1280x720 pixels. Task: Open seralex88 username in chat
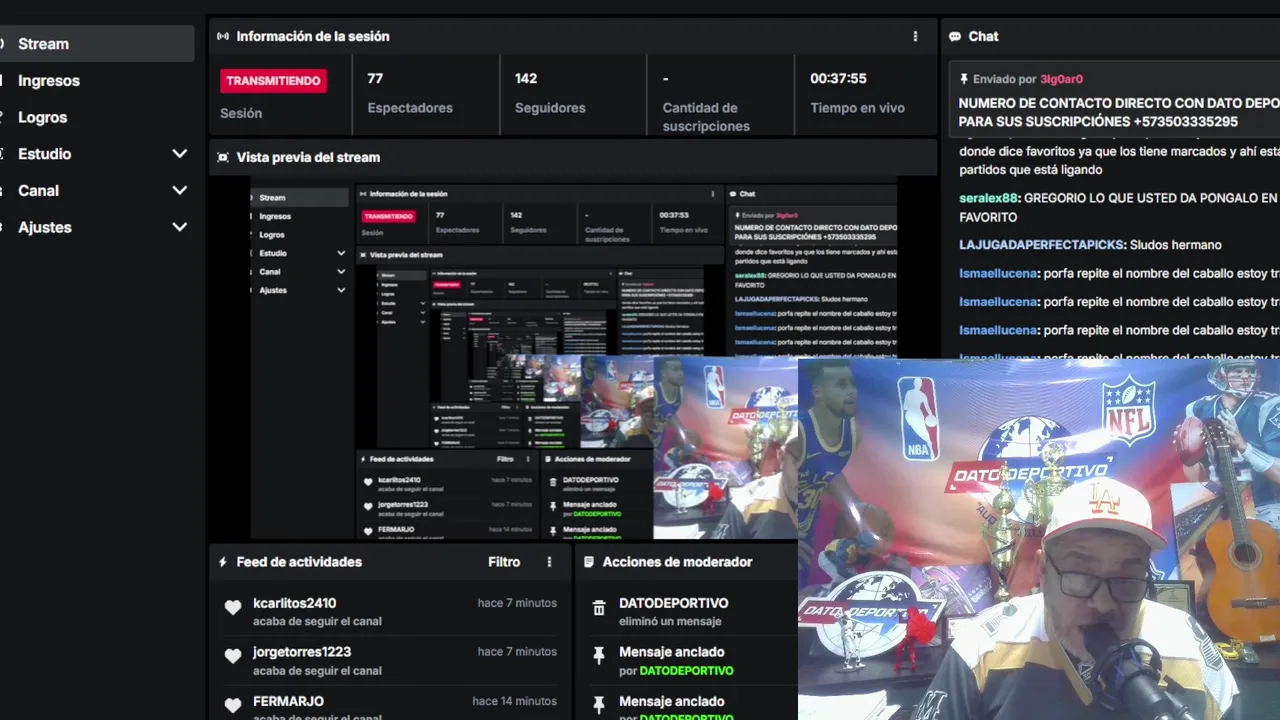[988, 198]
